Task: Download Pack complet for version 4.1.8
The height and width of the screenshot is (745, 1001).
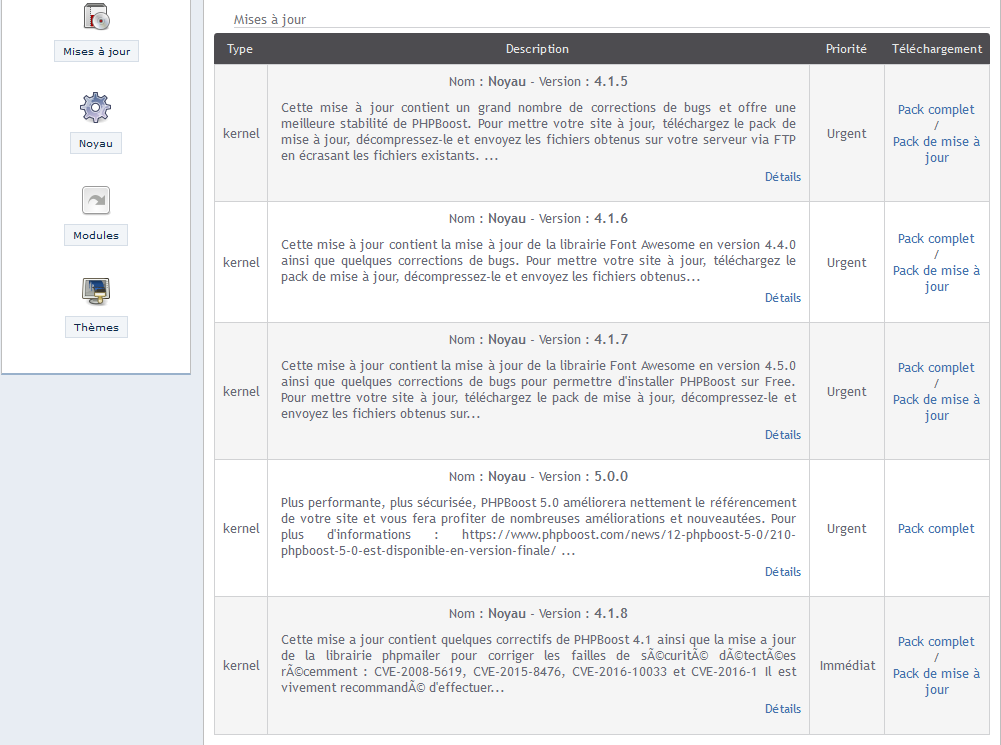Action: pyautogui.click(x=936, y=642)
